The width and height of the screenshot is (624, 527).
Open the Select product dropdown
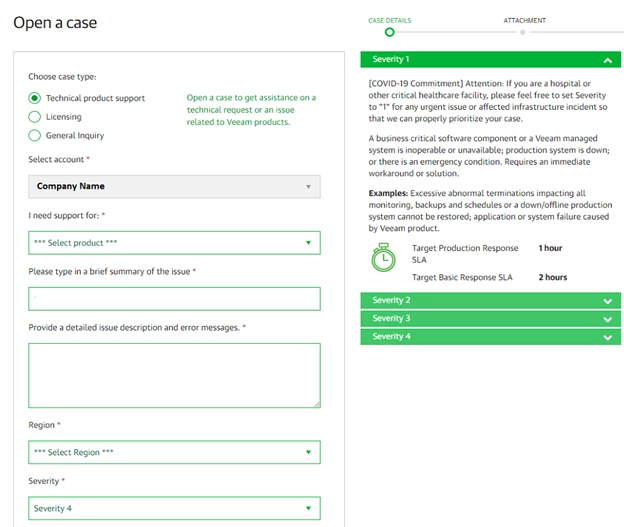coord(174,243)
